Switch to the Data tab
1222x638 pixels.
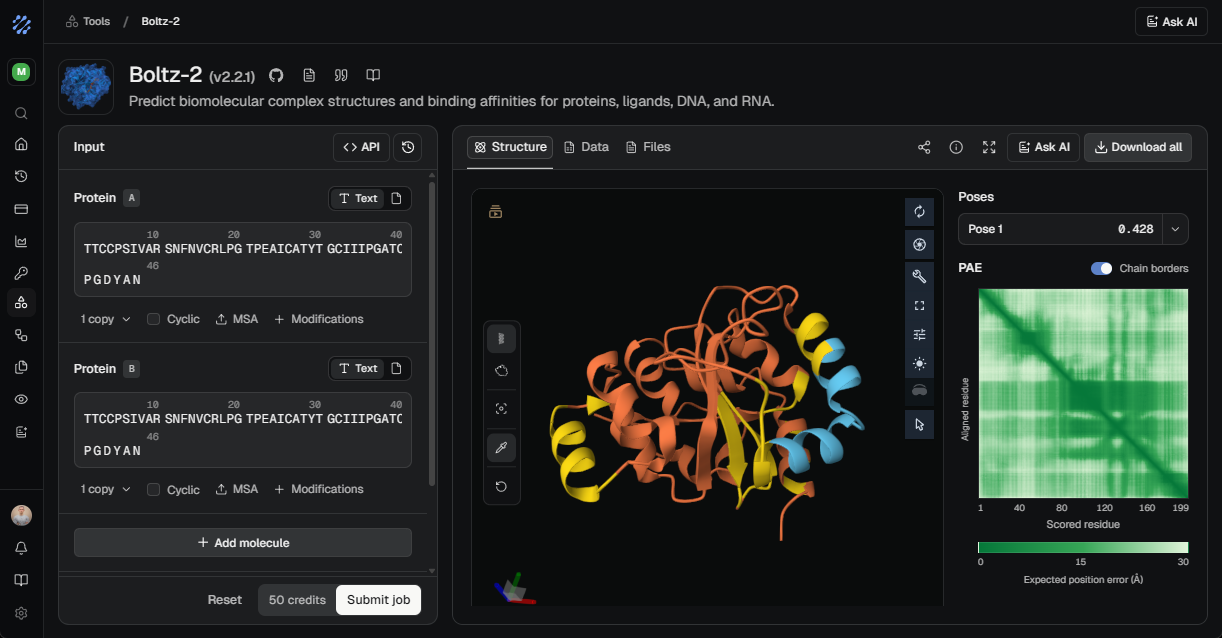tap(587, 147)
